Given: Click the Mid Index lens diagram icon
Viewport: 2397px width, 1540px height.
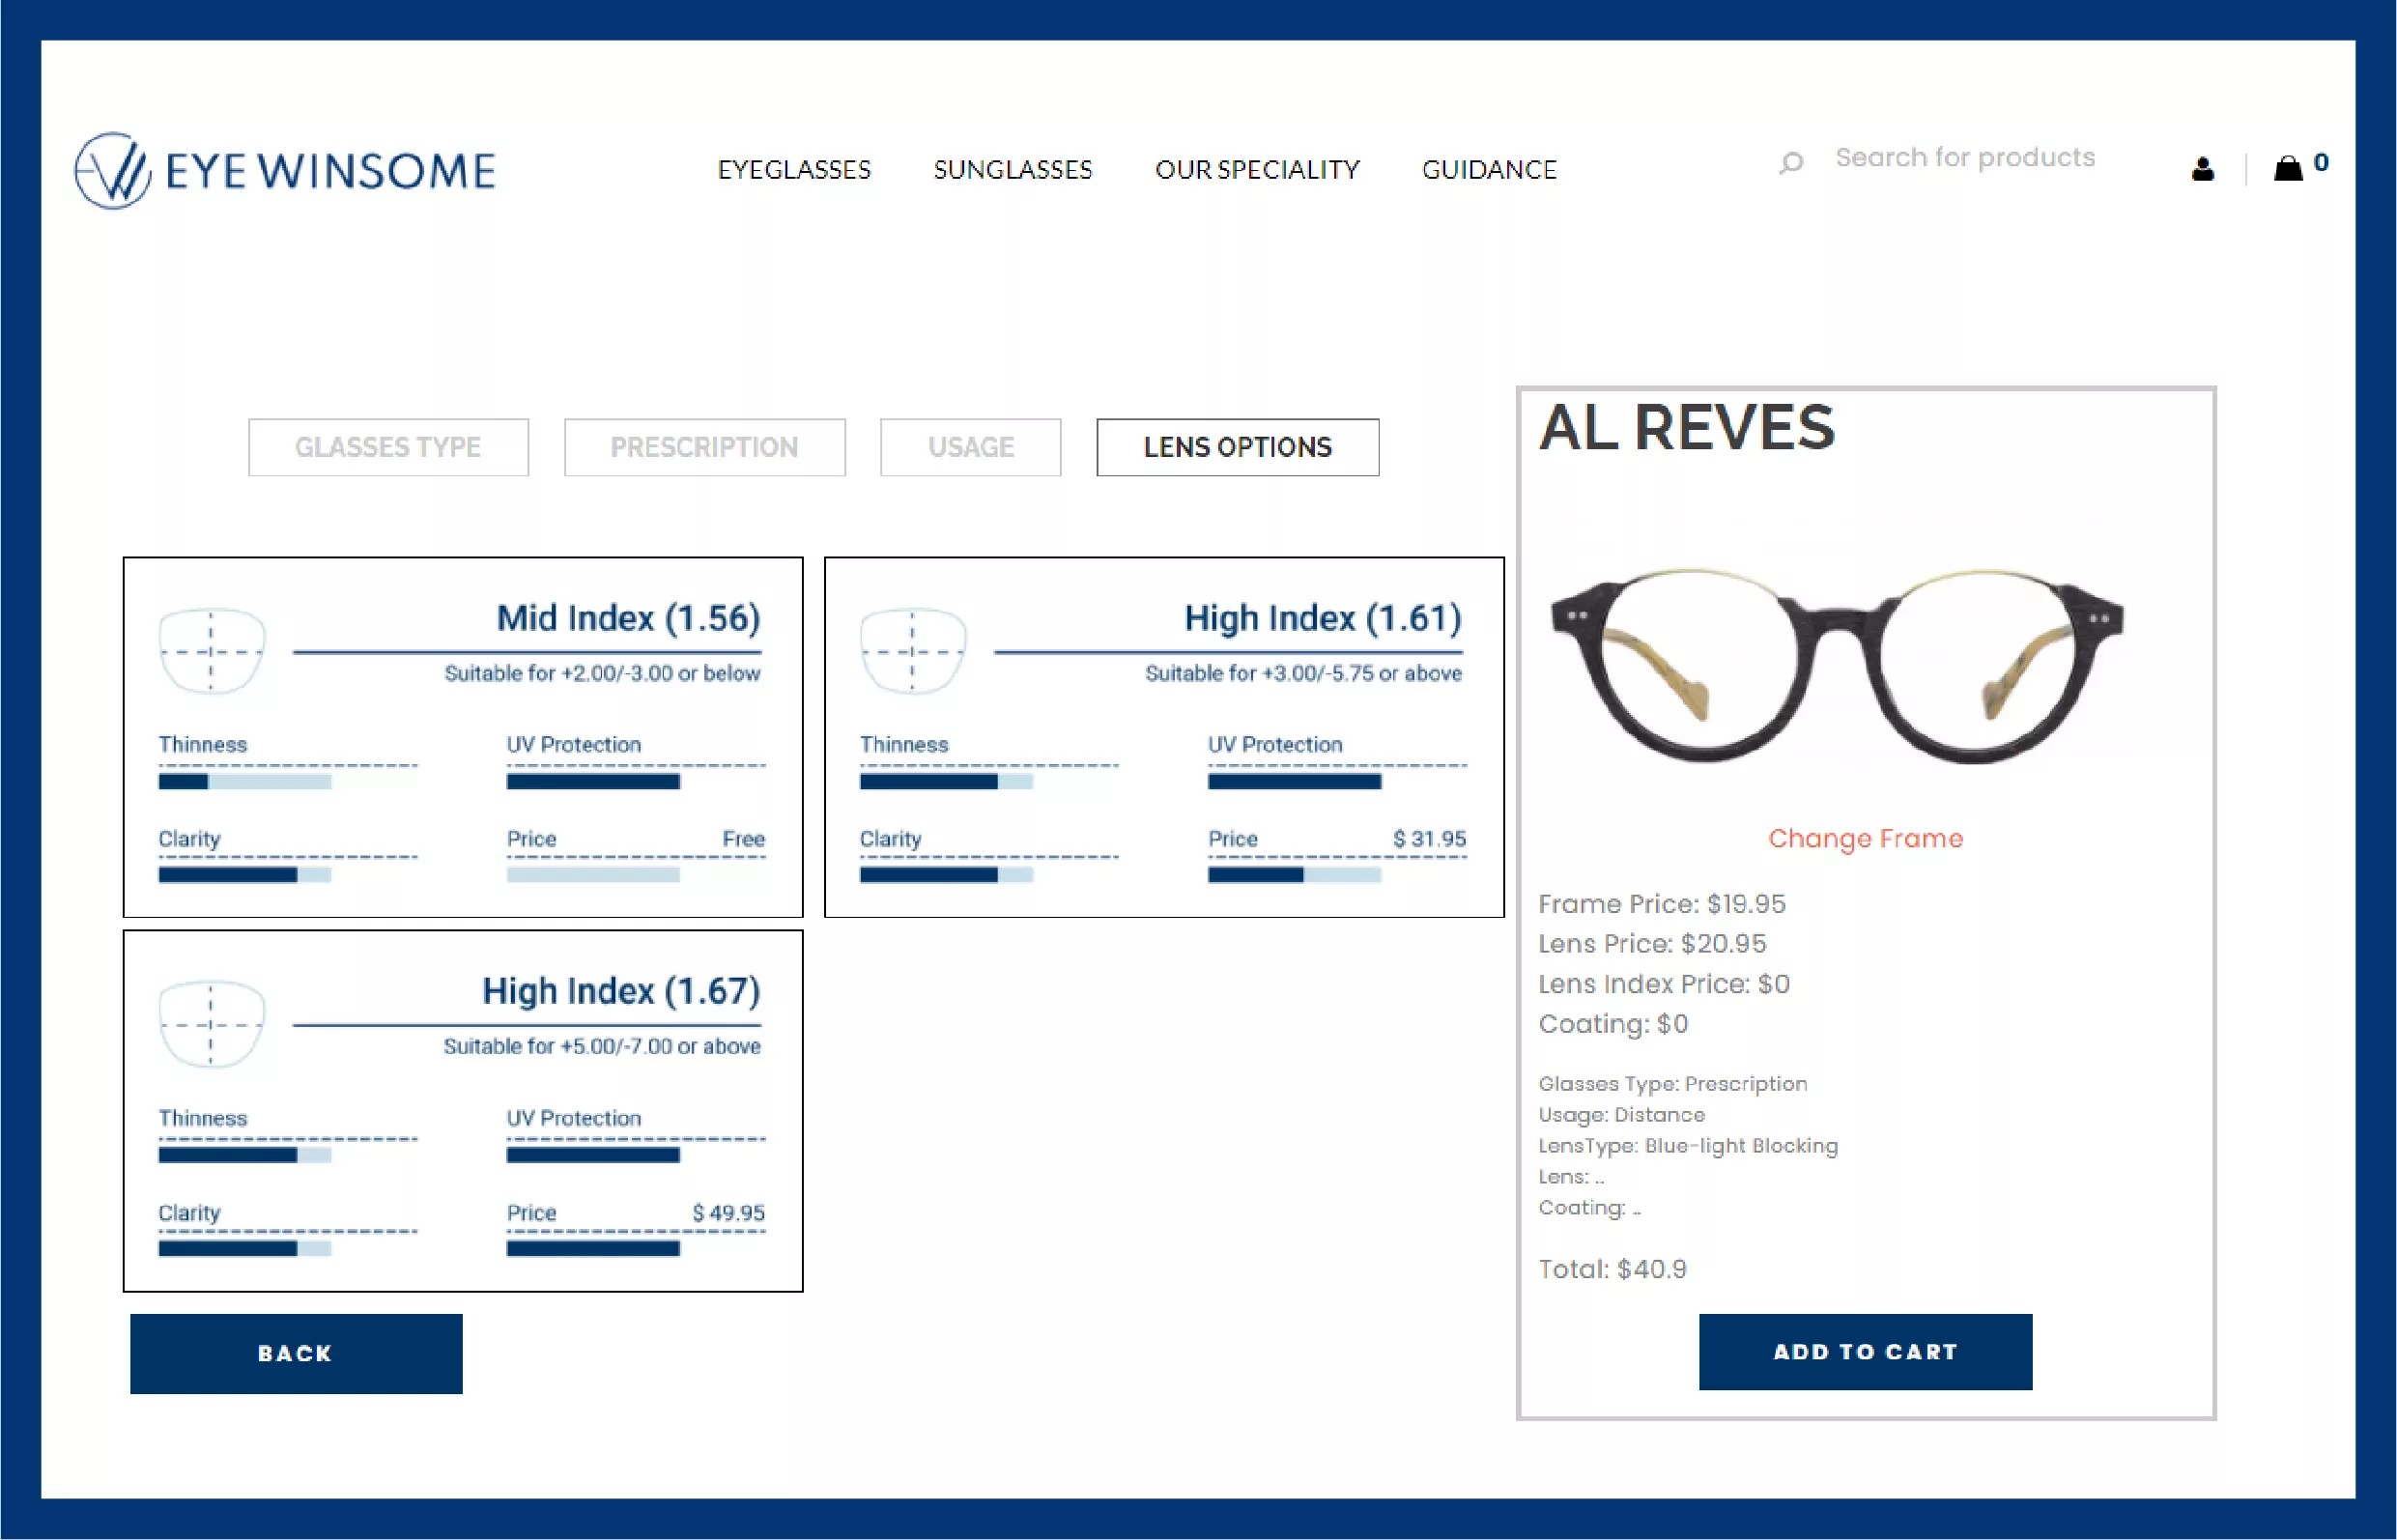Looking at the screenshot, I should click(212, 651).
